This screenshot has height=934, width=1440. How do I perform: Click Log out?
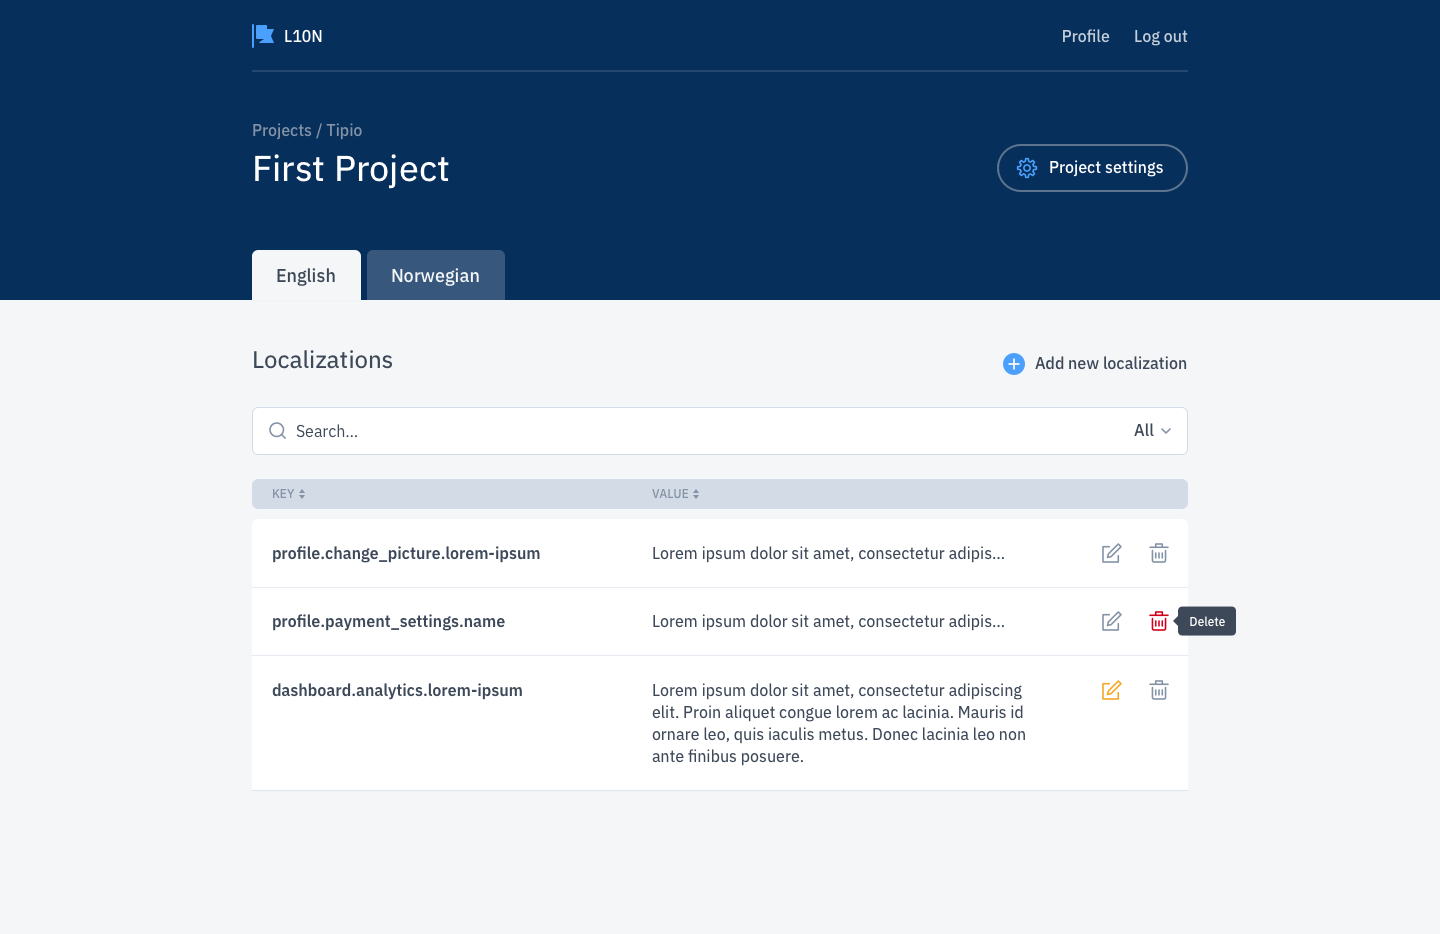(x=1160, y=36)
